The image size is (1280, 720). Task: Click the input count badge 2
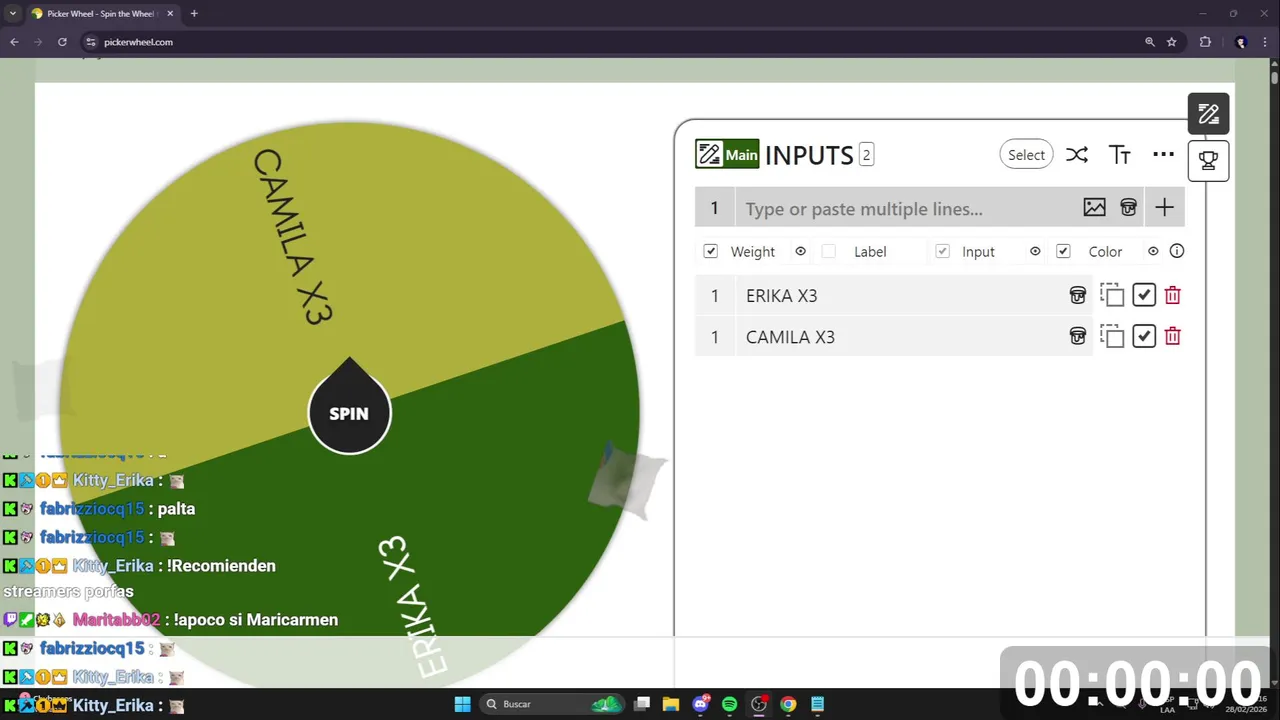866,154
